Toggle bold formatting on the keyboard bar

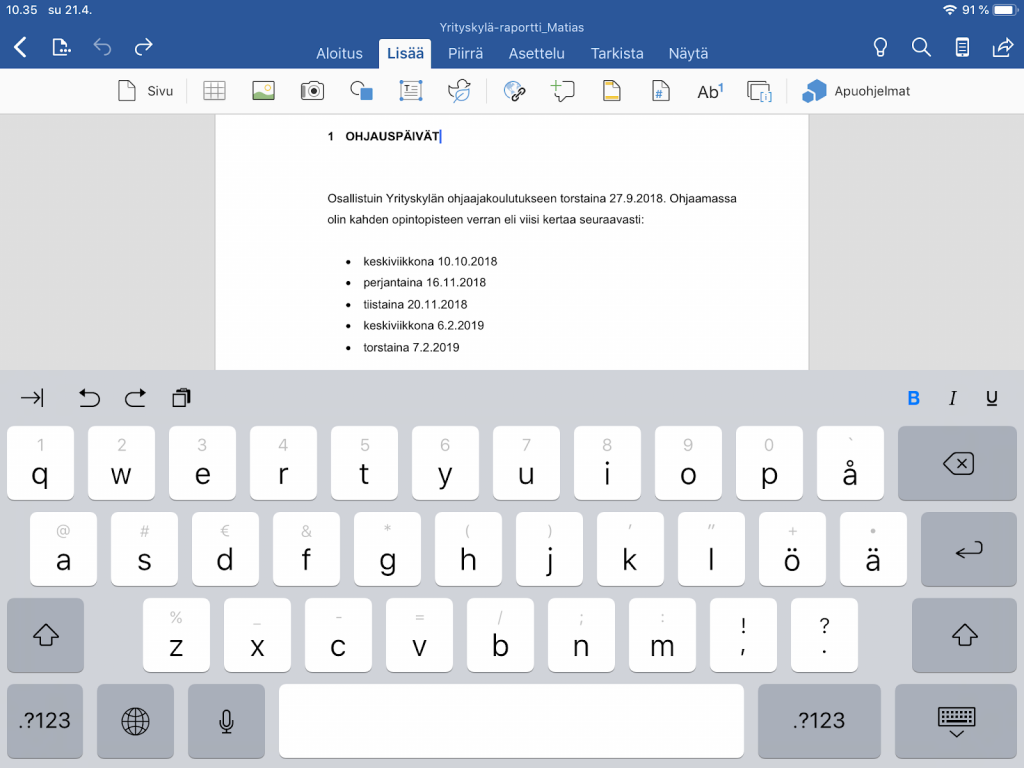[x=913, y=398]
